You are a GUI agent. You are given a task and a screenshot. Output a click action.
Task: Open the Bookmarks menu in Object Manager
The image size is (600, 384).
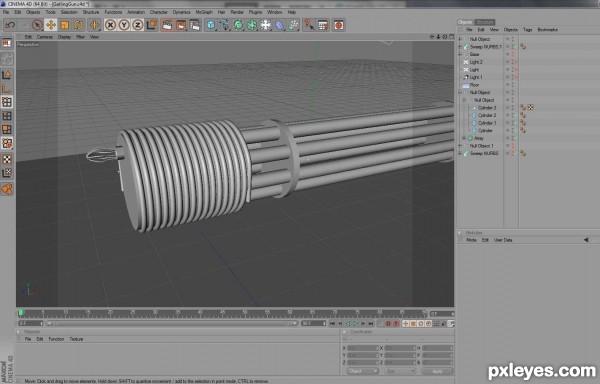pos(548,29)
